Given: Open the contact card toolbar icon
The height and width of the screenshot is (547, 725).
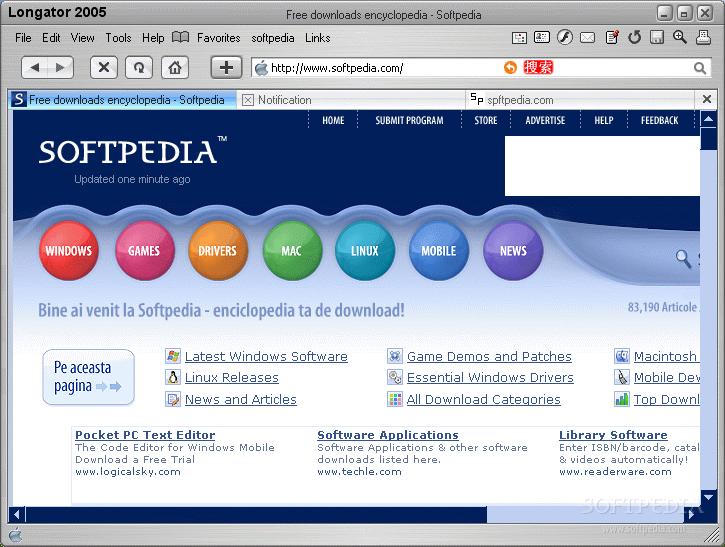Looking at the screenshot, I should (x=541, y=37).
